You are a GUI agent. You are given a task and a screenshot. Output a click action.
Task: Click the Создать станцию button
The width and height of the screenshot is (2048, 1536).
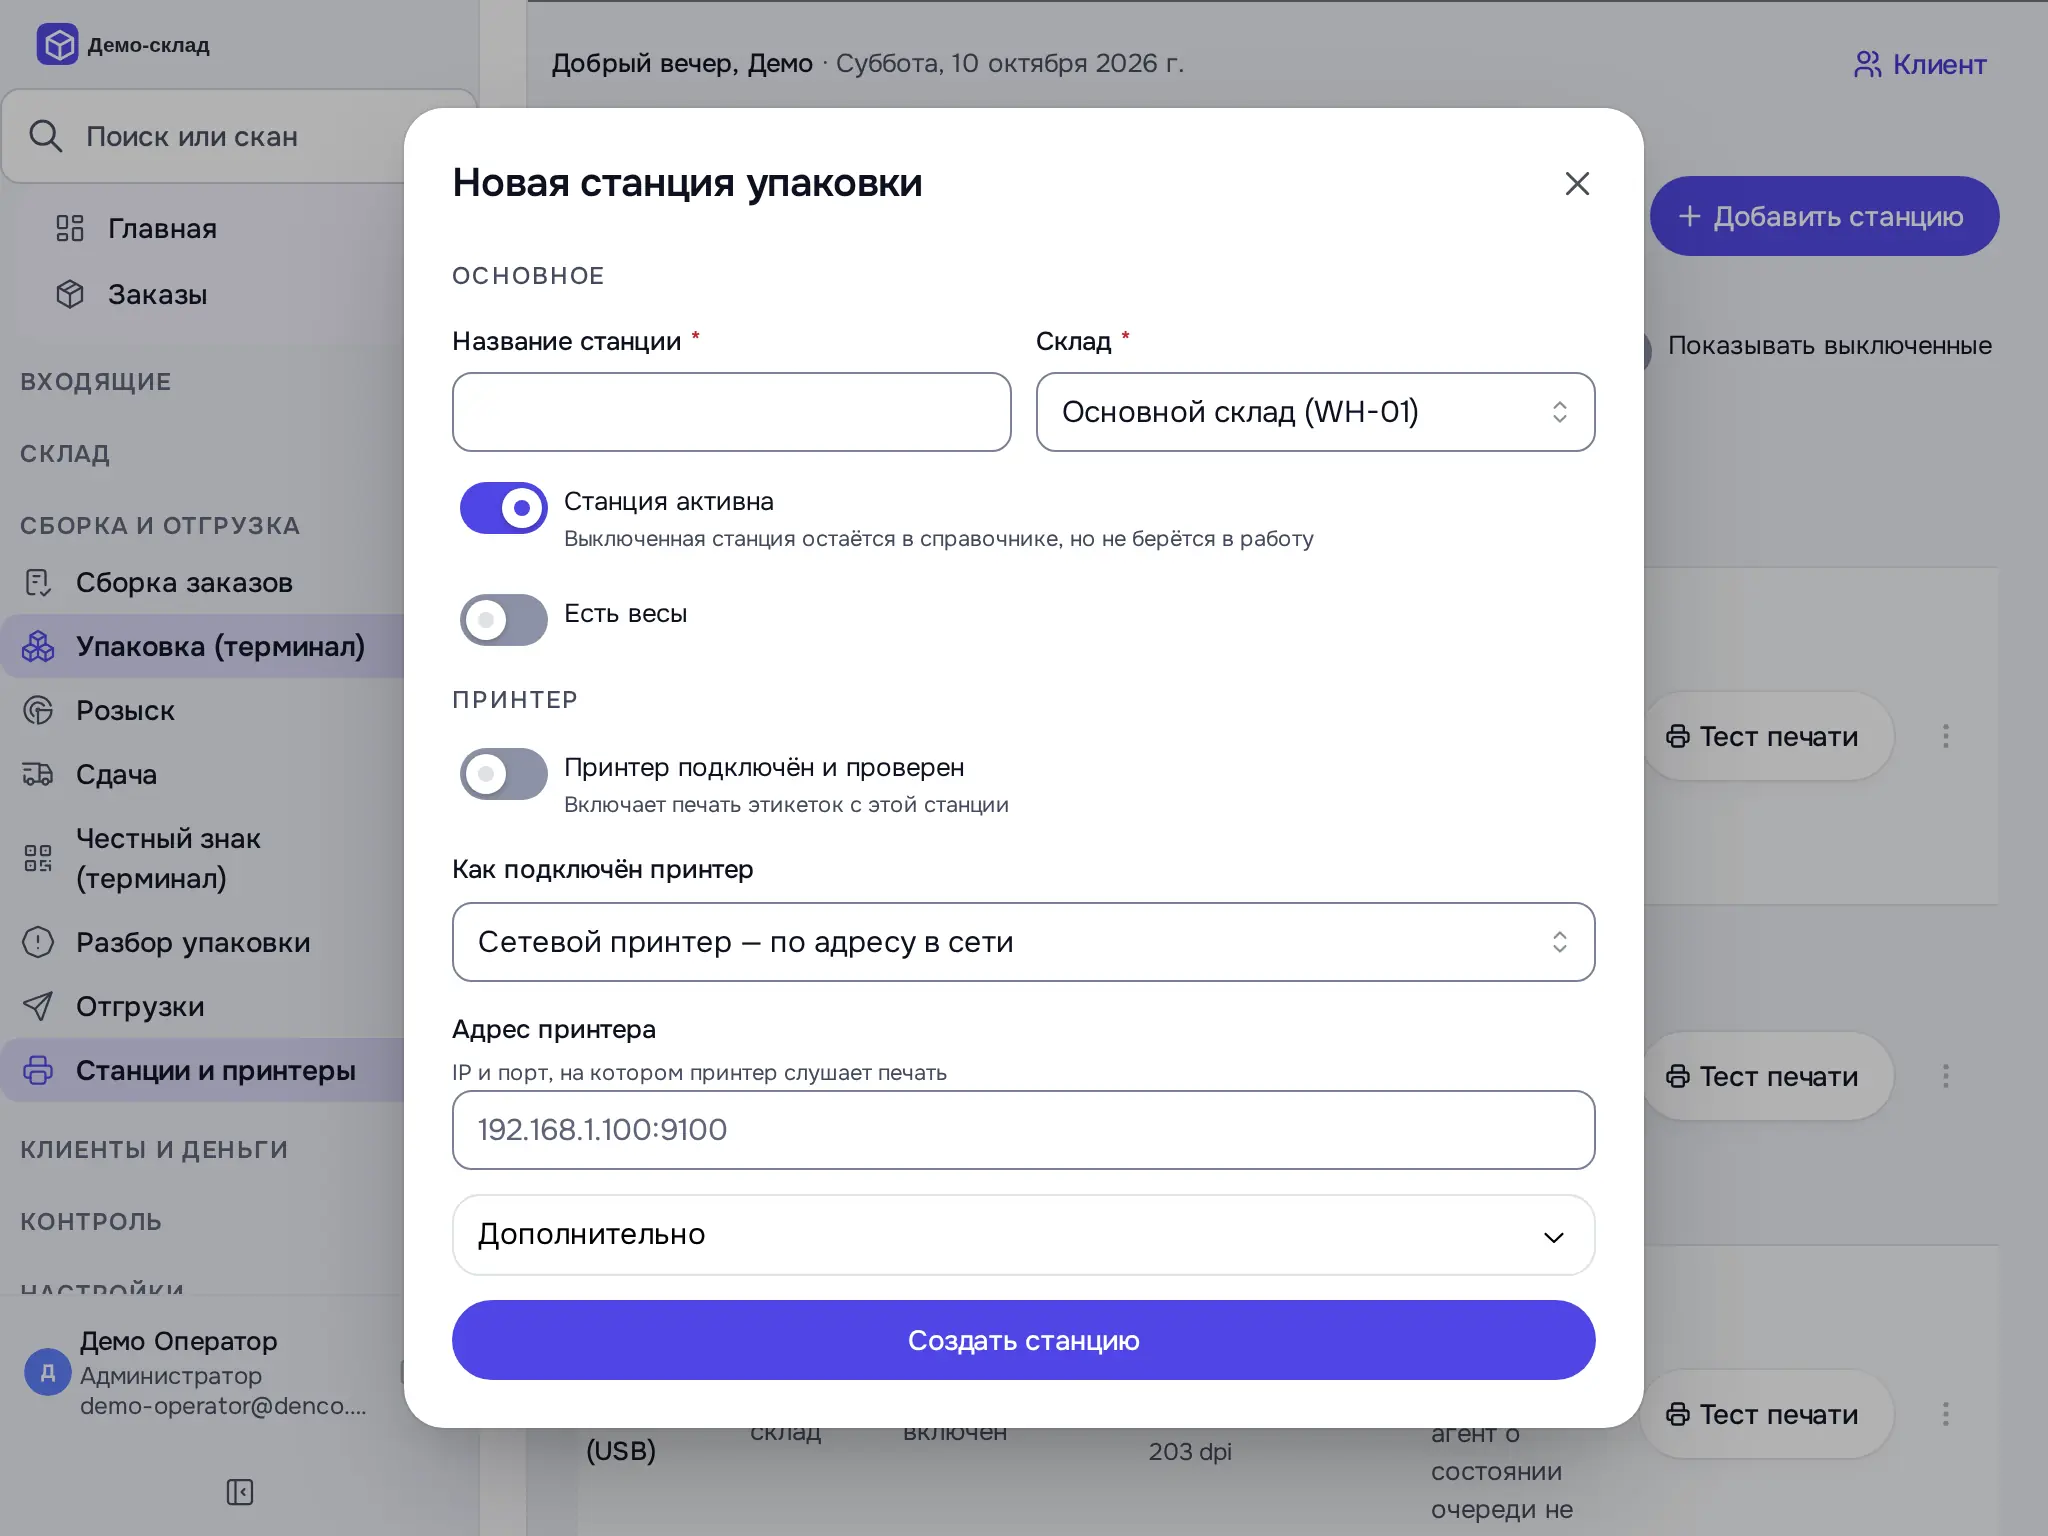click(1023, 1340)
